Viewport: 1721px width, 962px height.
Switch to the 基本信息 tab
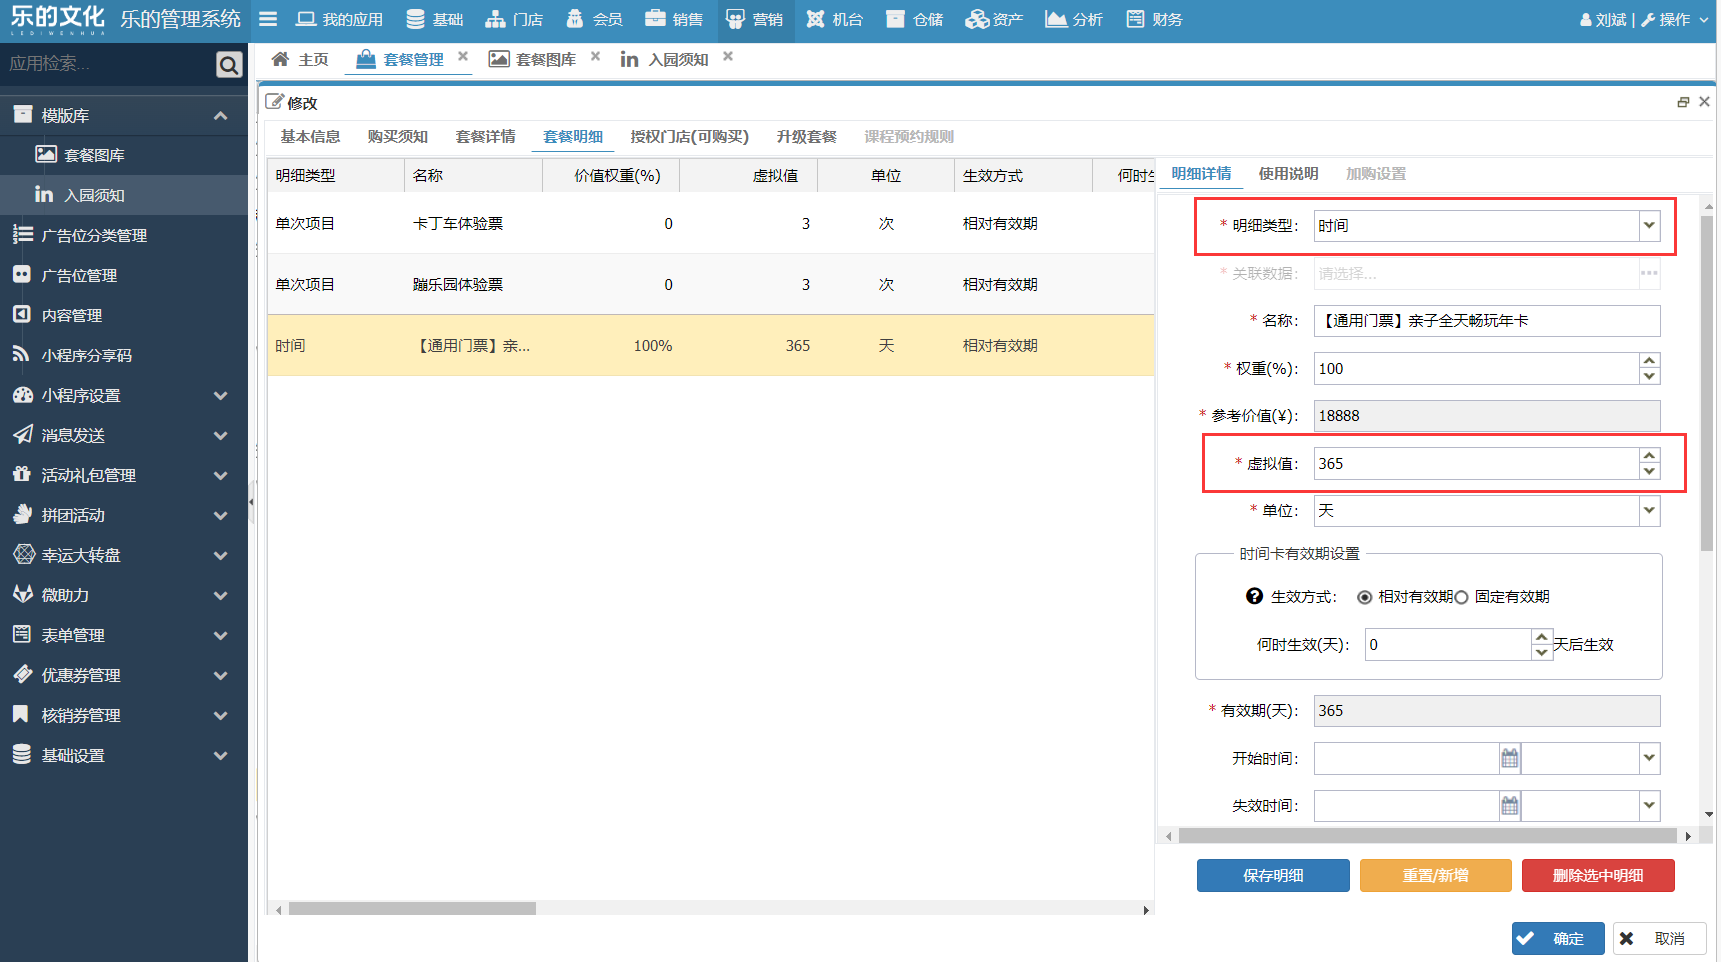pos(310,136)
